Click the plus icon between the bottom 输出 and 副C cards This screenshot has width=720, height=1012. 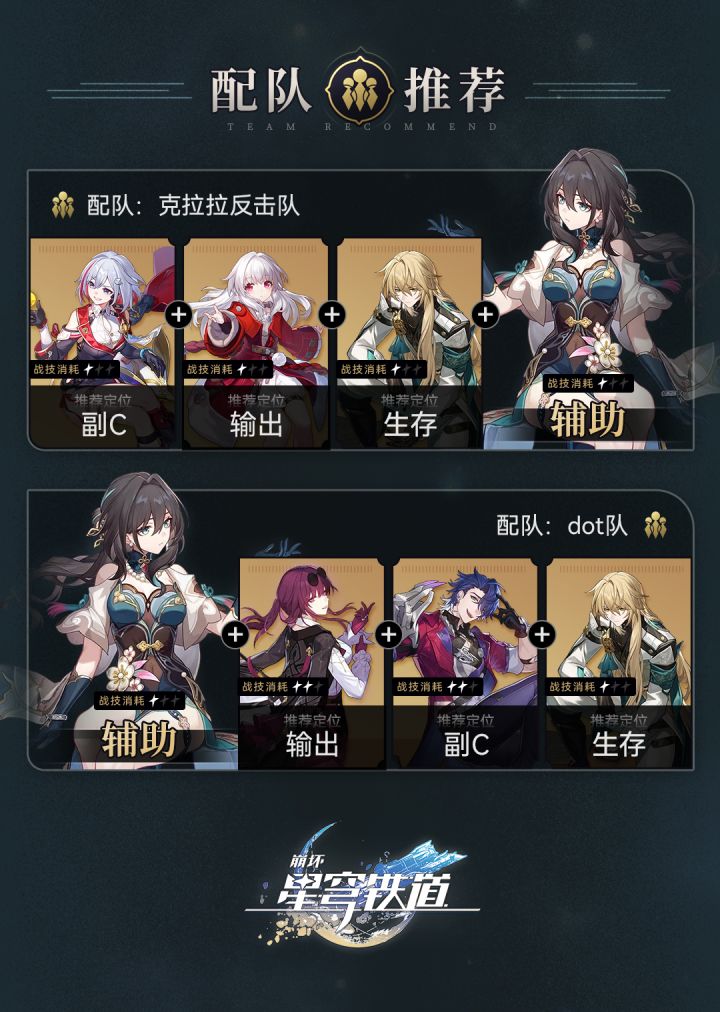point(388,634)
